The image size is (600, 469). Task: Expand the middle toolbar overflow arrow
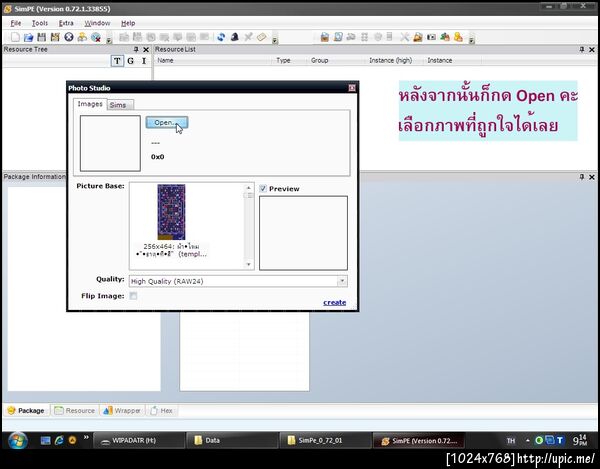(275, 40)
